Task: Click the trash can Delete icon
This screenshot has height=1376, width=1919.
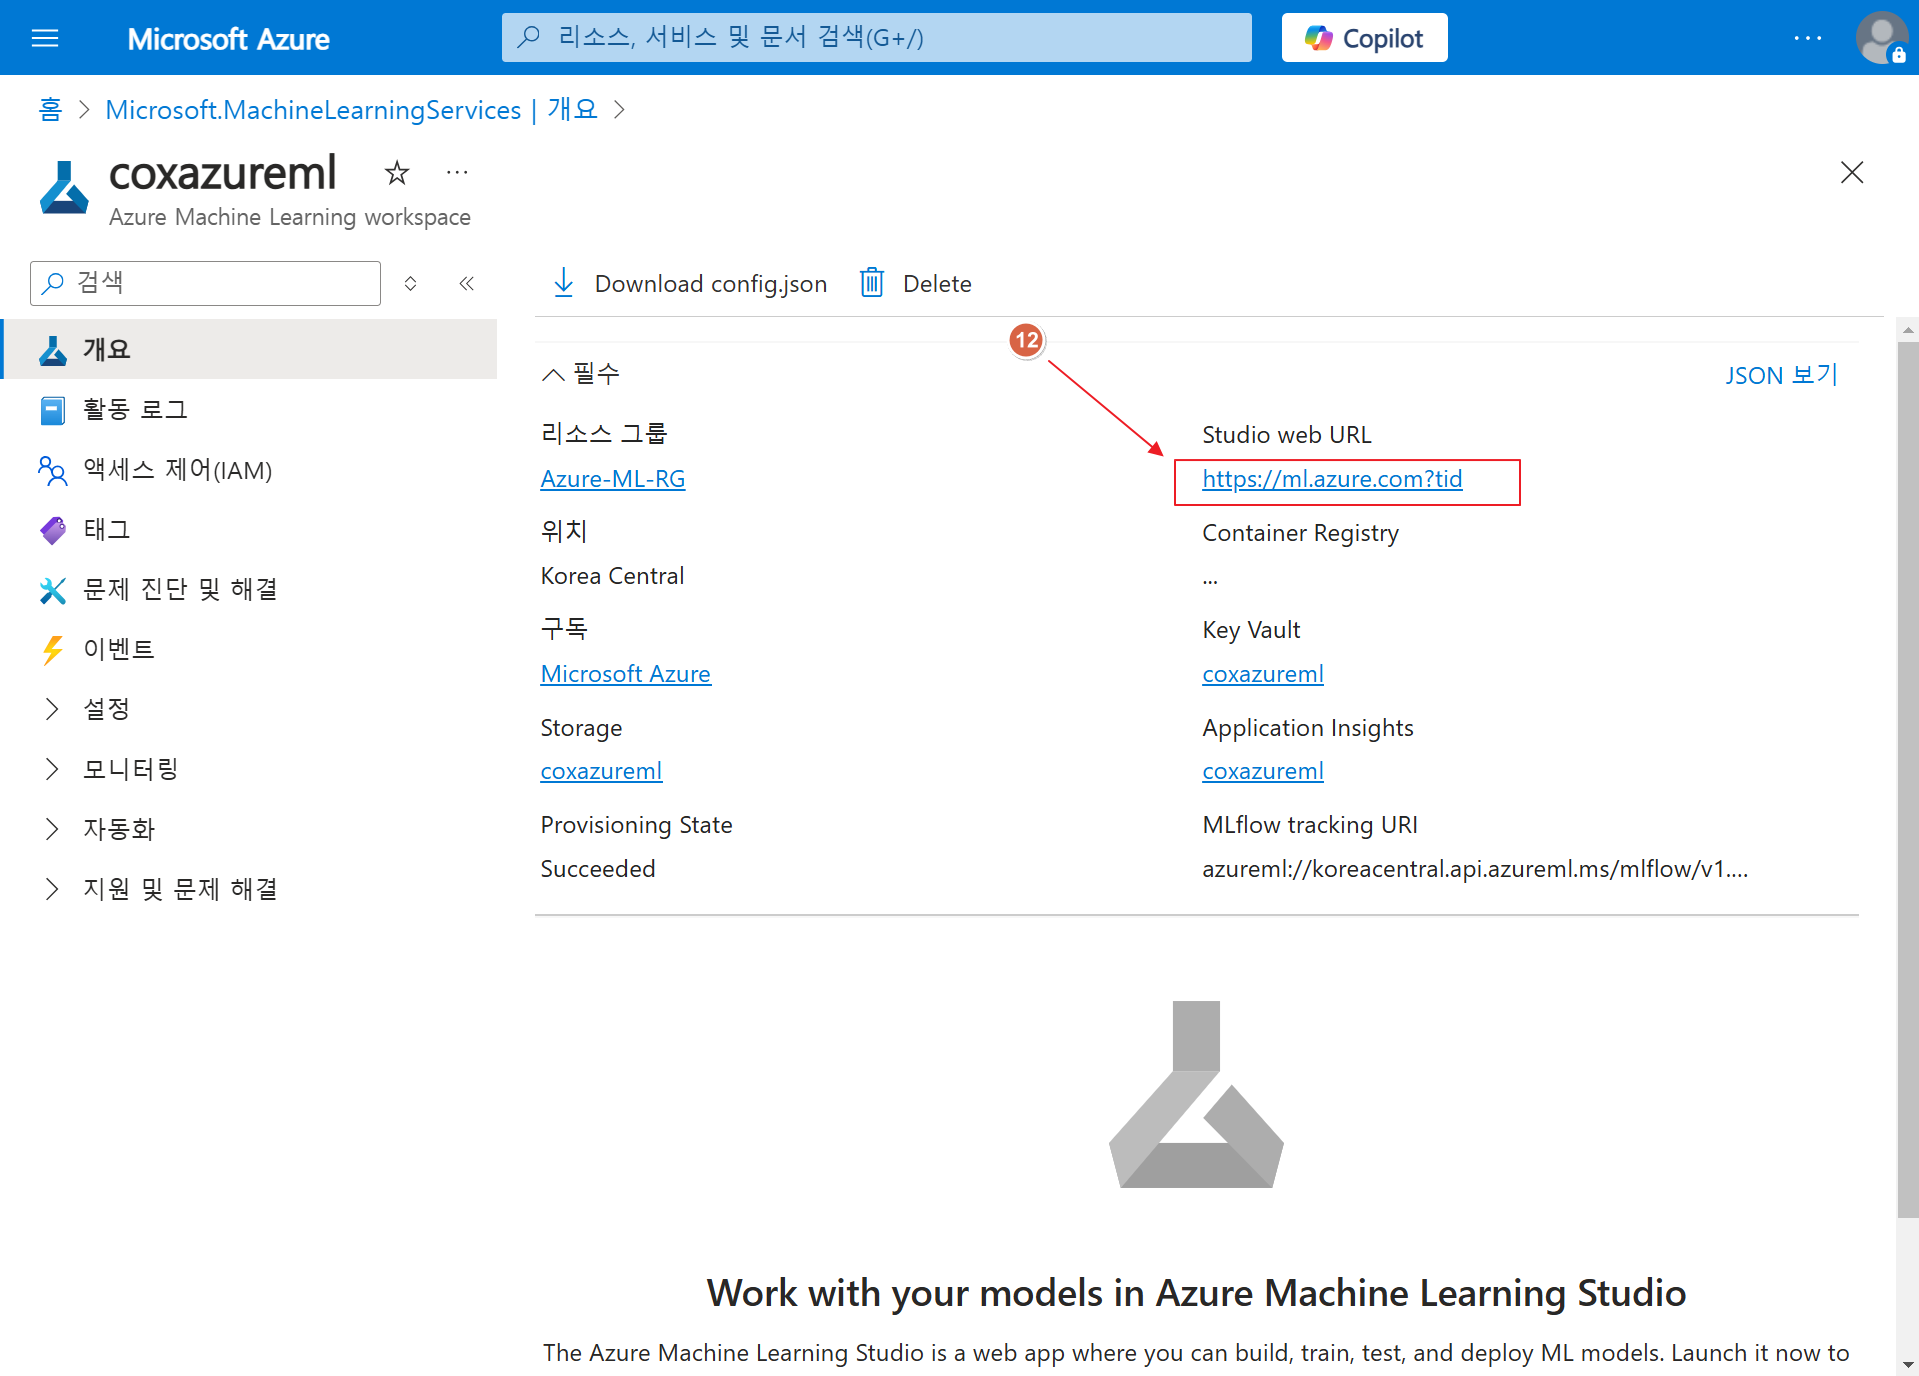Action: (872, 283)
